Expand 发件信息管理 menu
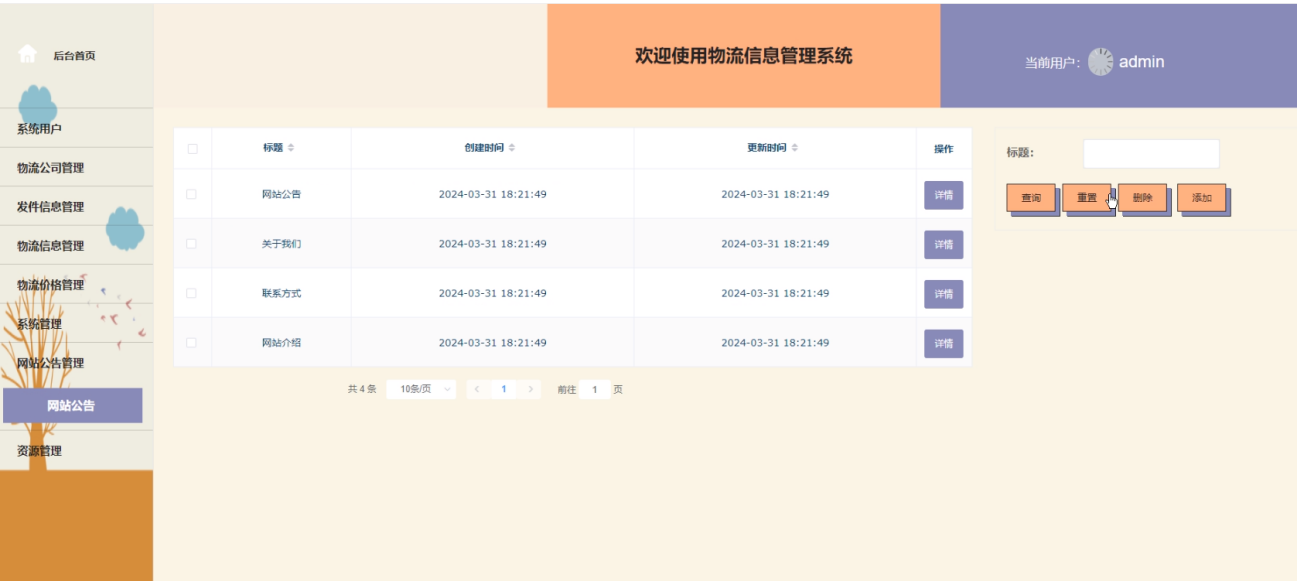Viewport: 1297px width, 581px height. (76, 207)
